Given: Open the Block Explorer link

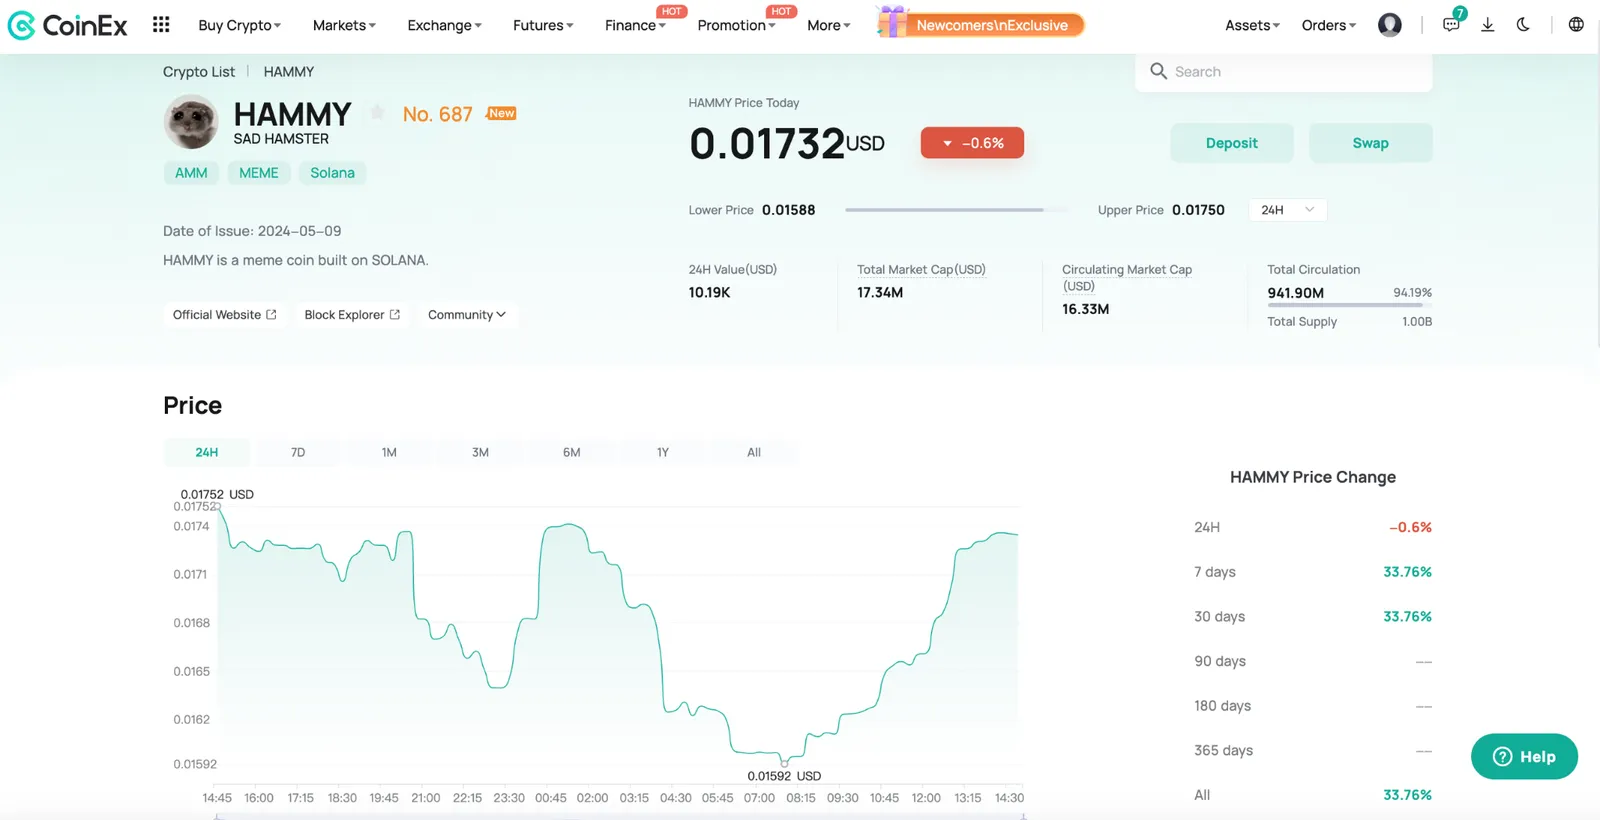Looking at the screenshot, I should tap(352, 314).
